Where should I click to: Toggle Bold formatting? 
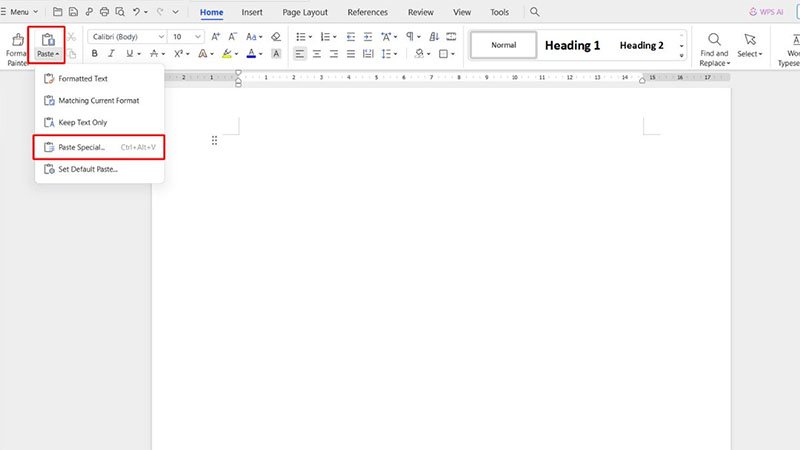click(94, 54)
